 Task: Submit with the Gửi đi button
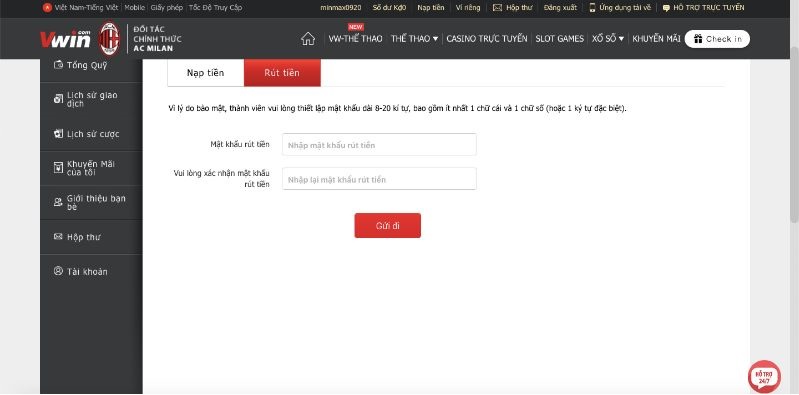point(387,226)
